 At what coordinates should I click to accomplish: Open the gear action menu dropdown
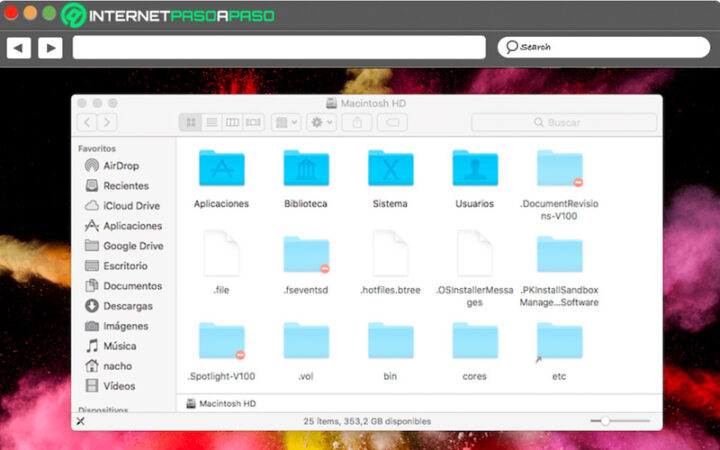(321, 122)
